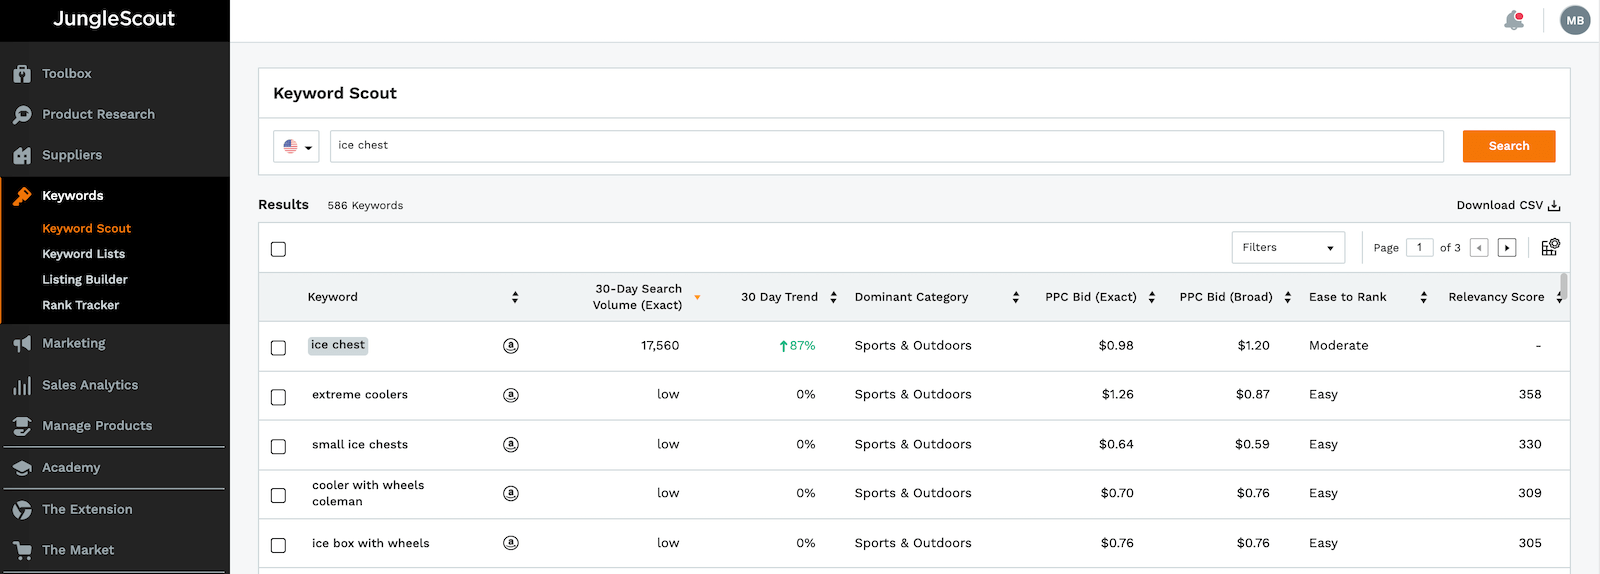The image size is (1600, 574).
Task: Sort by Dominant Category arrows
Action: (x=1016, y=297)
